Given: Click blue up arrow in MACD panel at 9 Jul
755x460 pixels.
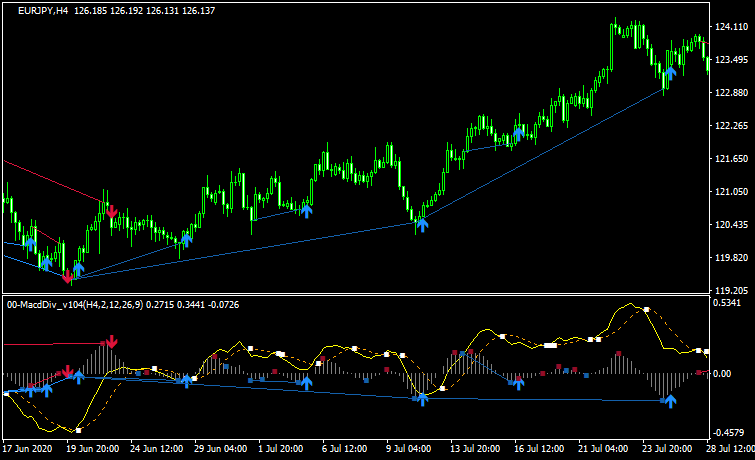Looking at the screenshot, I should tap(422, 398).
